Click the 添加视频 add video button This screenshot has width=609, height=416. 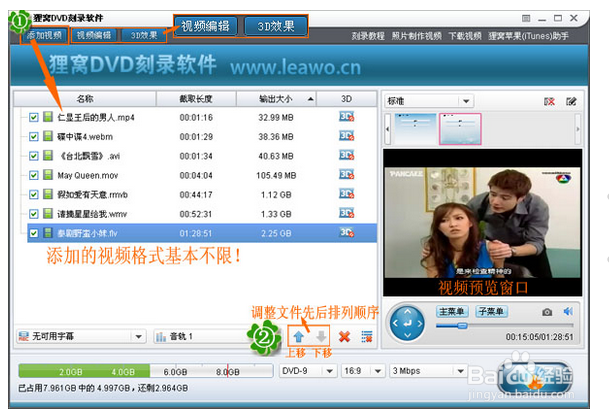tap(44, 35)
